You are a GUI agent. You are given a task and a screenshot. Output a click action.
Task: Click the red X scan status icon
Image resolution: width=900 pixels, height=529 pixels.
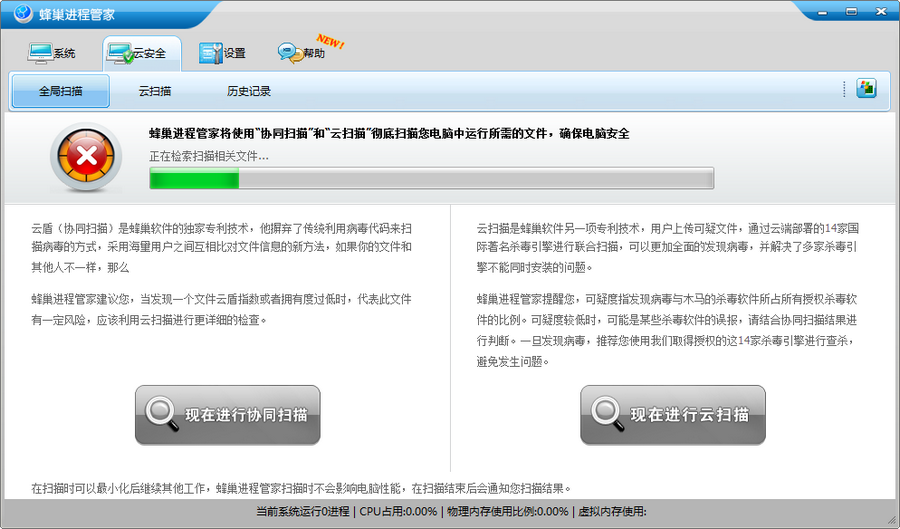[x=86, y=156]
